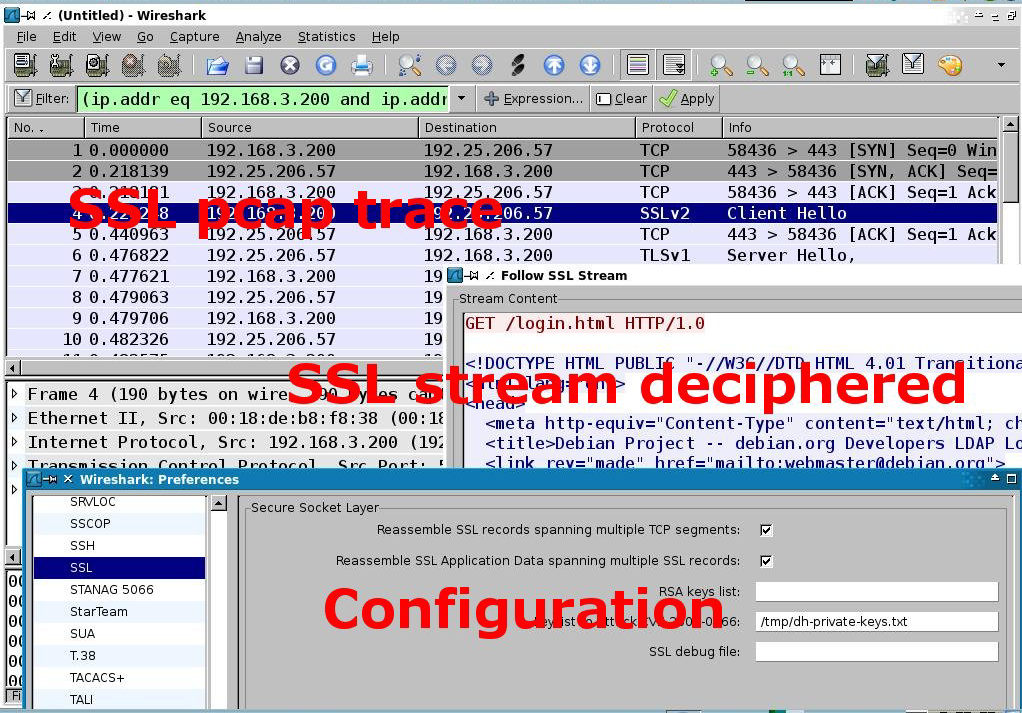Expand Transmission Control Protocol tree node

click(14, 465)
